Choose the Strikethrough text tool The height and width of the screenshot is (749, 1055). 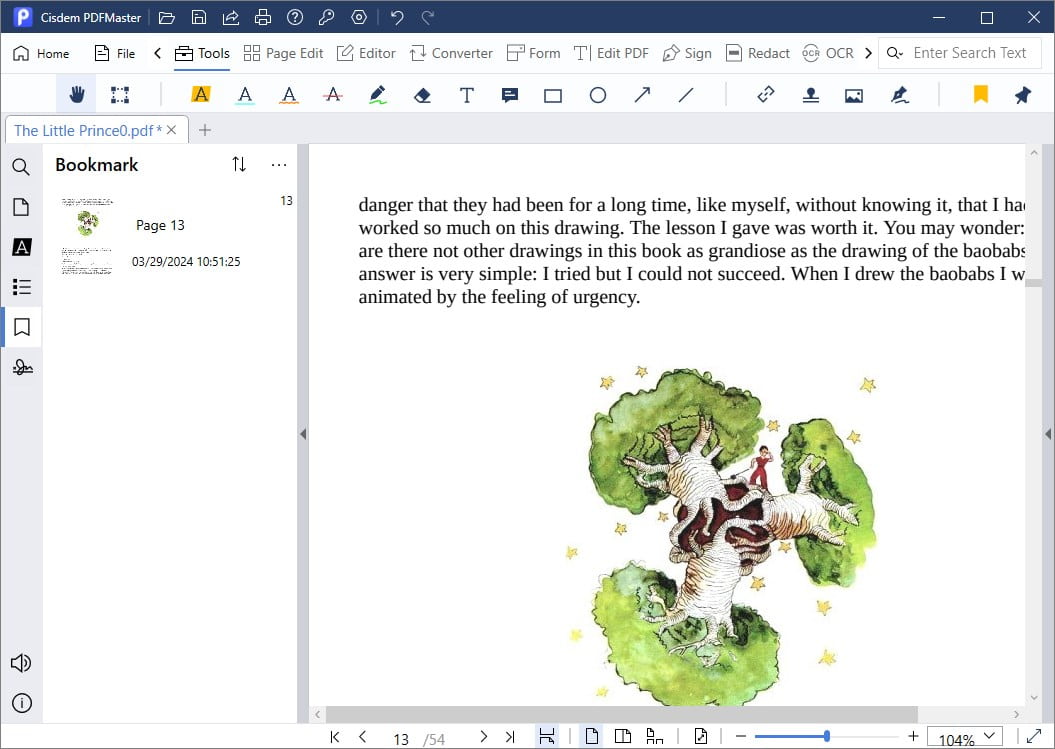[x=333, y=95]
